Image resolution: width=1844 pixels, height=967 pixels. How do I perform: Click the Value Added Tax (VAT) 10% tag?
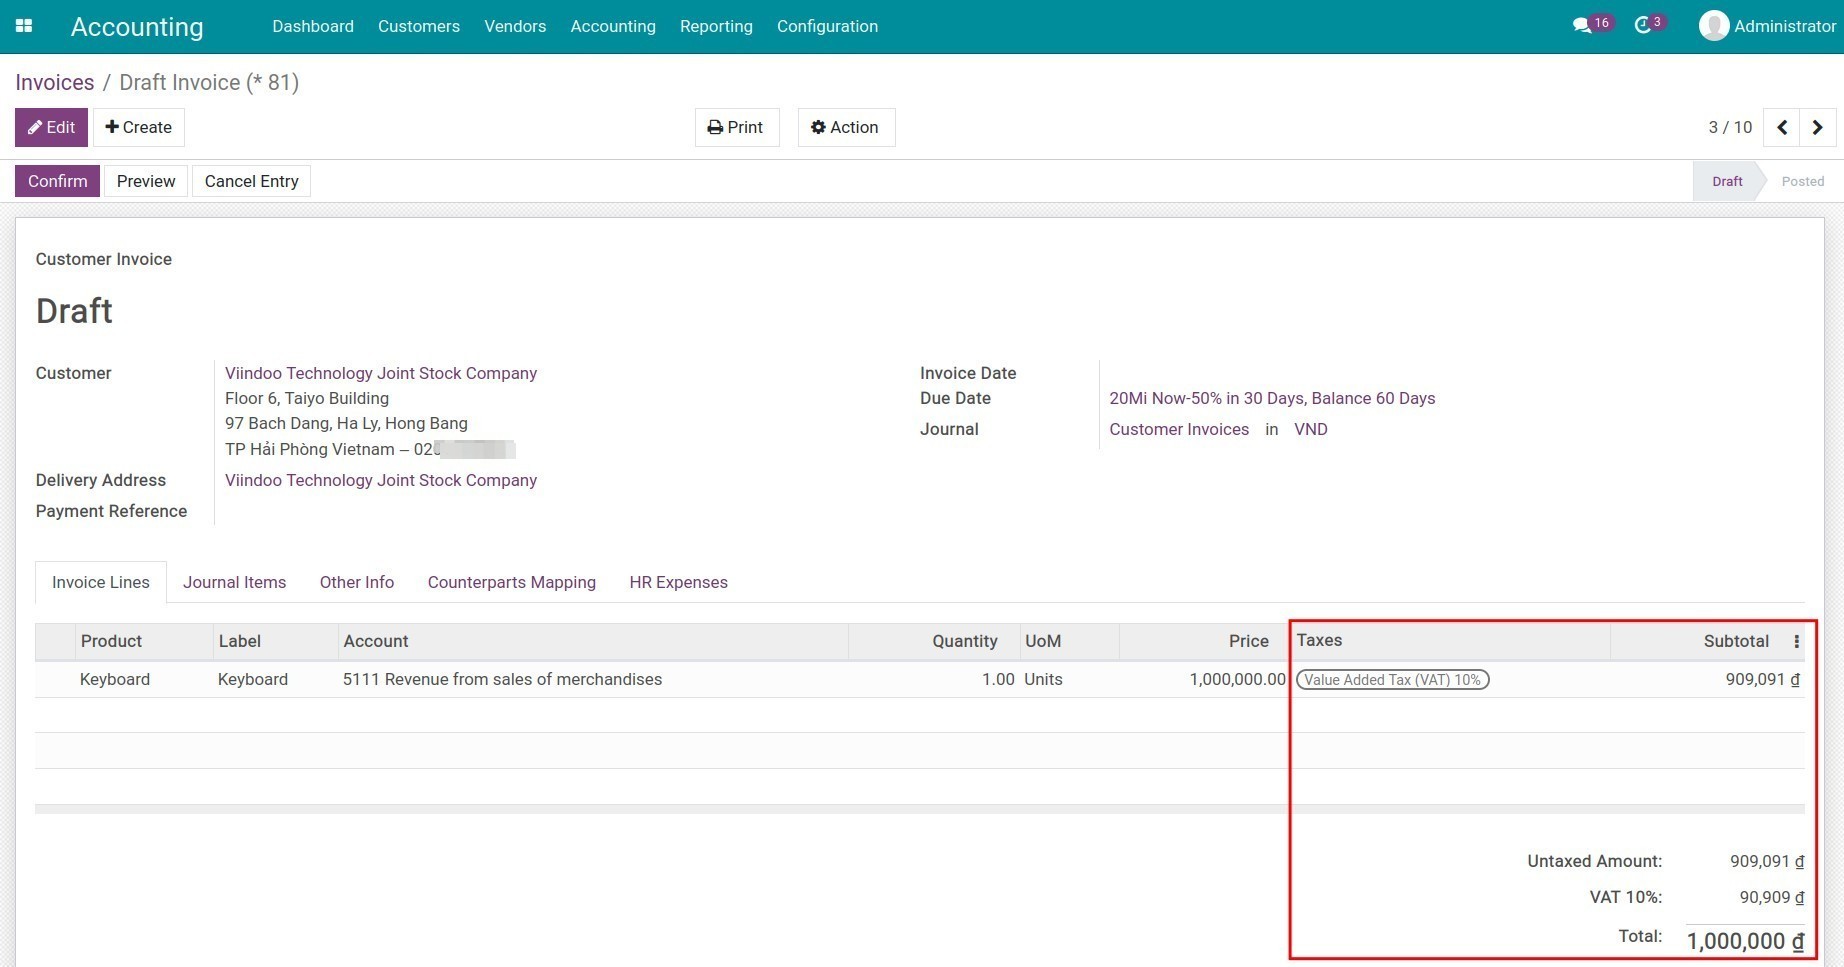1392,679
